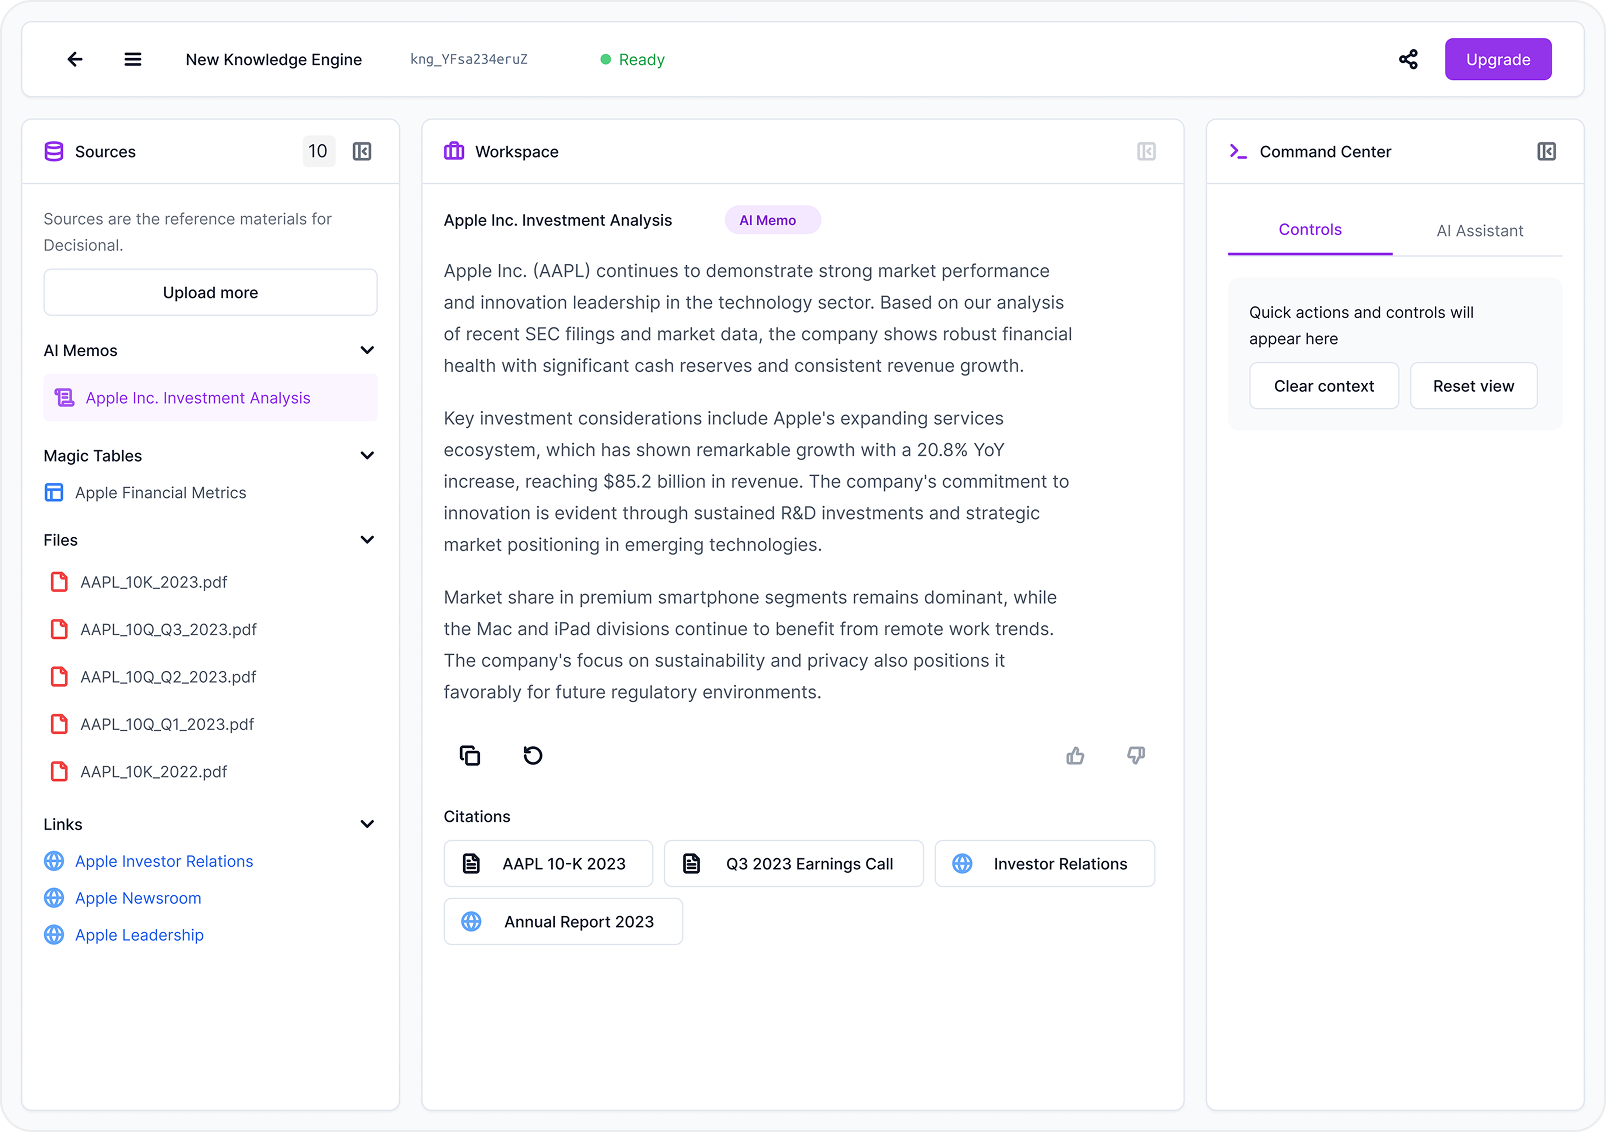Image resolution: width=1606 pixels, height=1132 pixels.
Task: Click the Upload more button
Action: click(210, 293)
